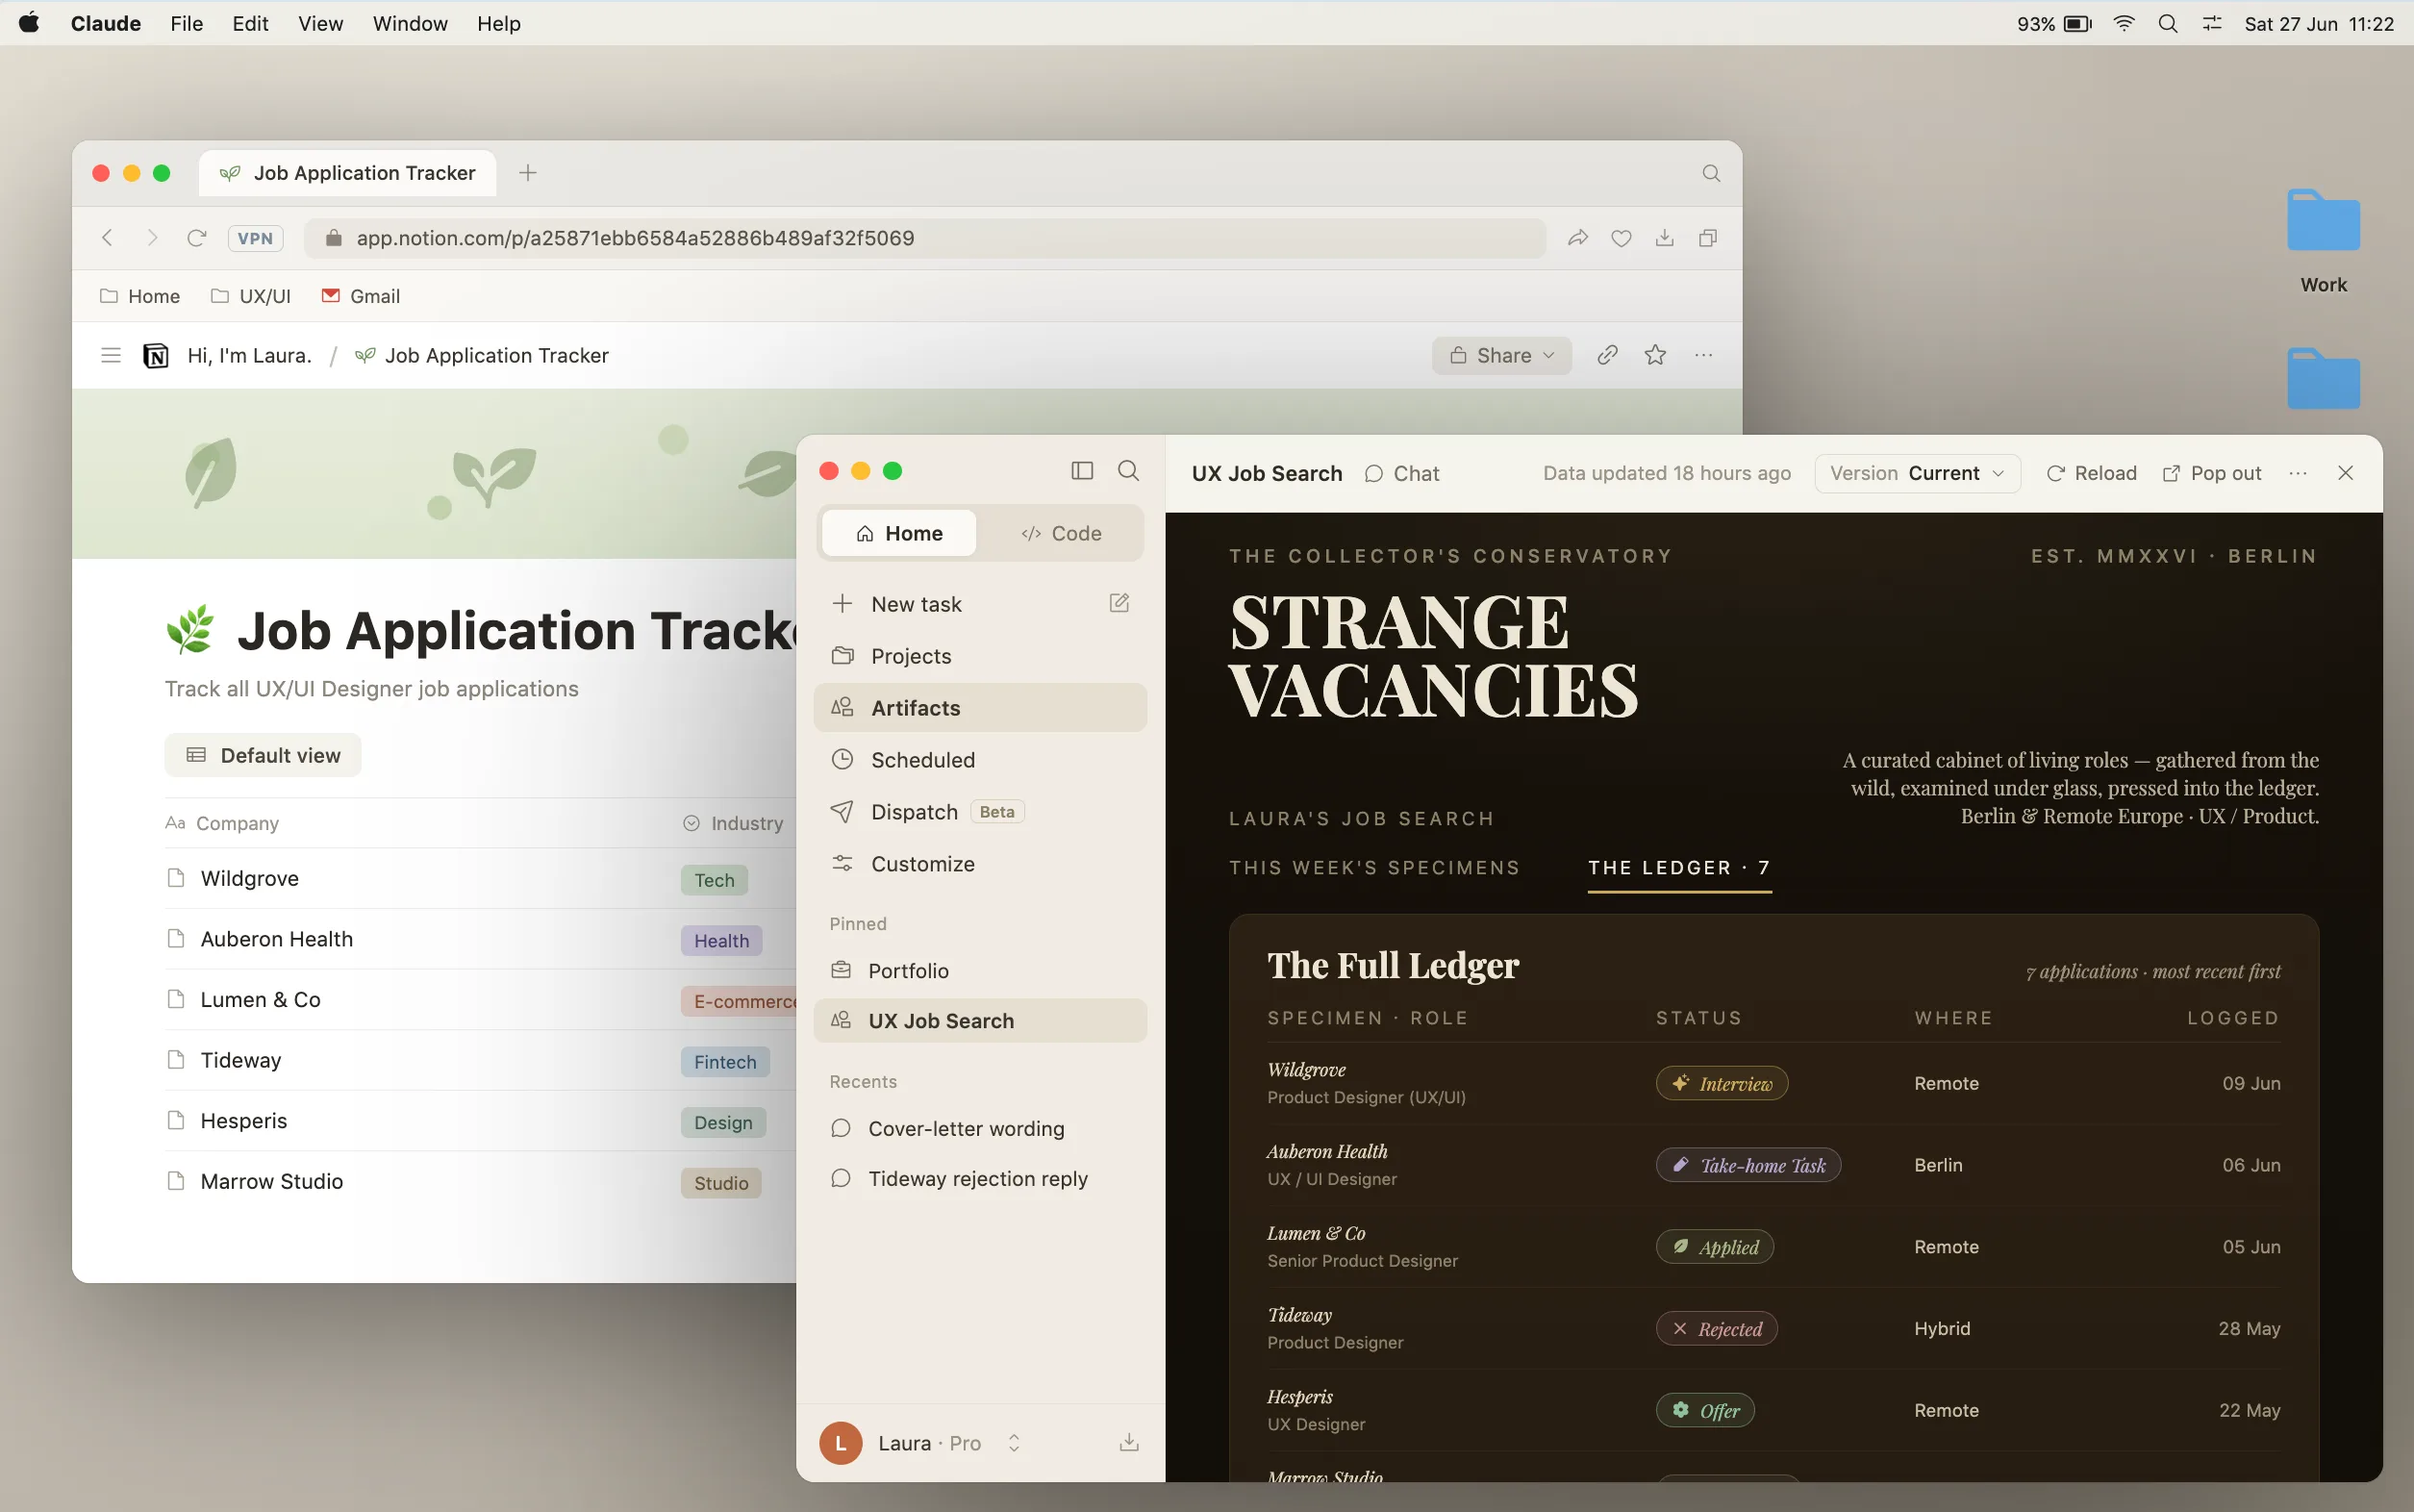Open Dispatch Beta in the sidebar

pyautogui.click(x=980, y=812)
